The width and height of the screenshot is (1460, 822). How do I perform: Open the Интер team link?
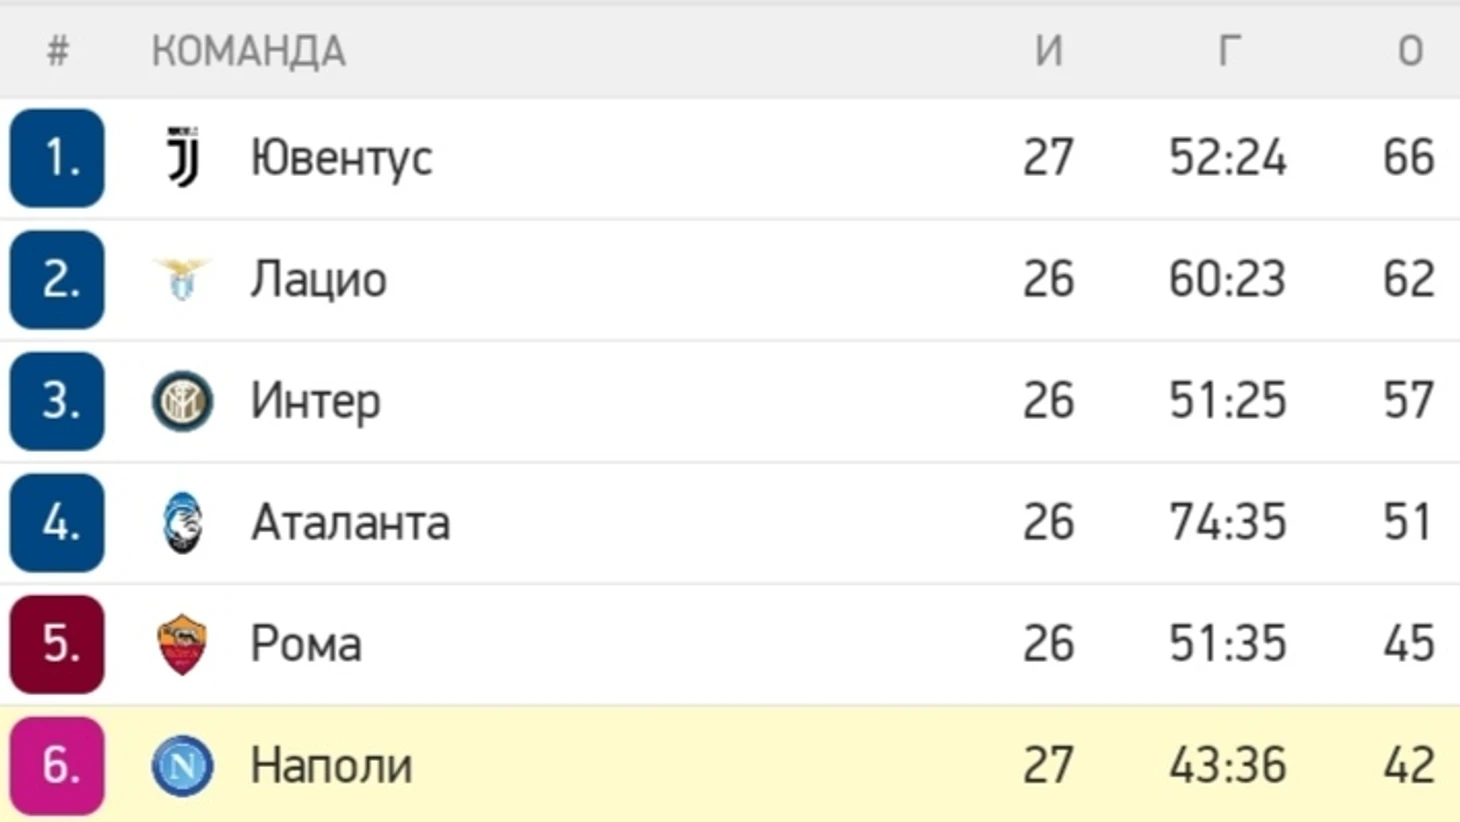(315, 401)
